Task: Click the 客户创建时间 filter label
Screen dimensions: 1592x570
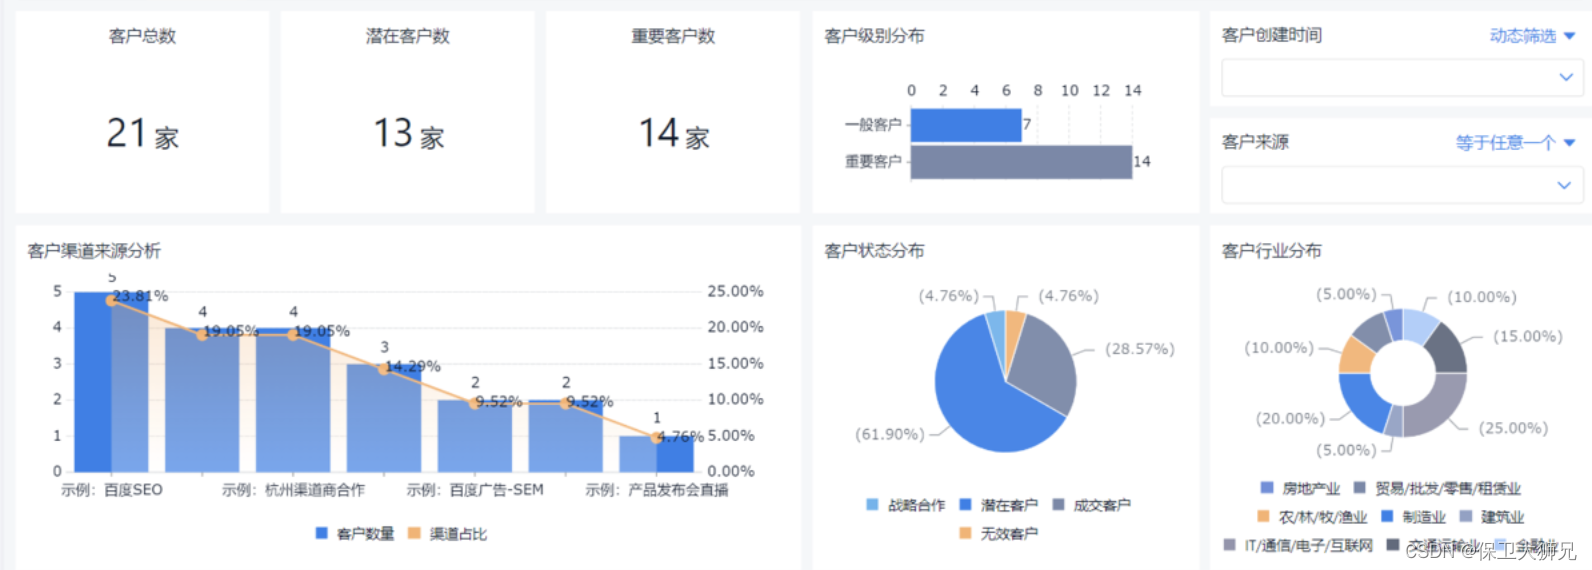Action: pos(1272,36)
